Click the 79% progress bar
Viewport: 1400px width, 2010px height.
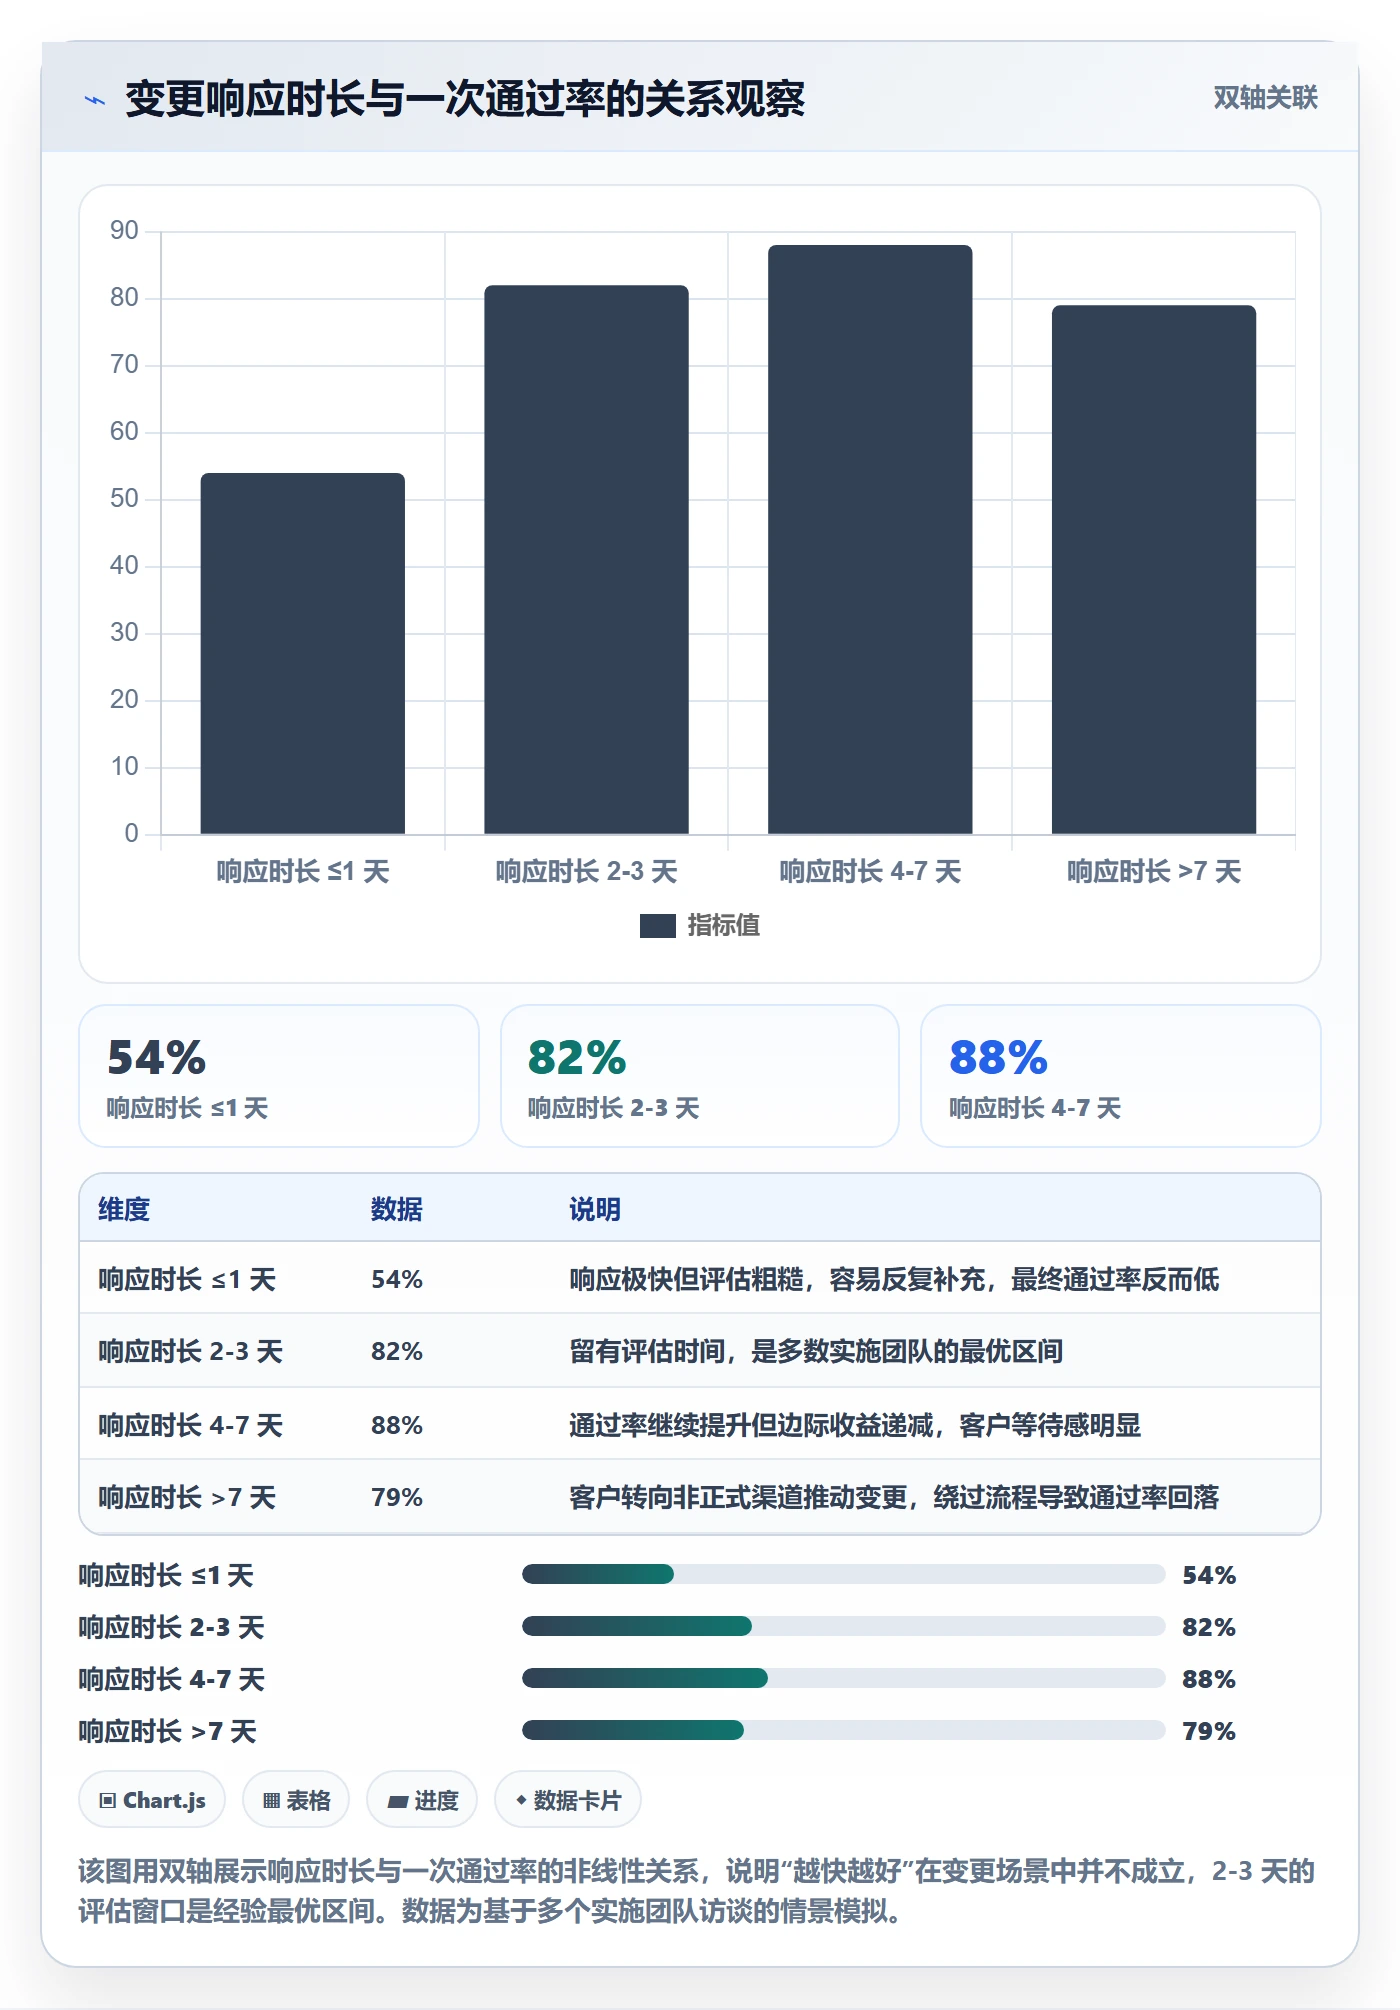pos(843,1731)
